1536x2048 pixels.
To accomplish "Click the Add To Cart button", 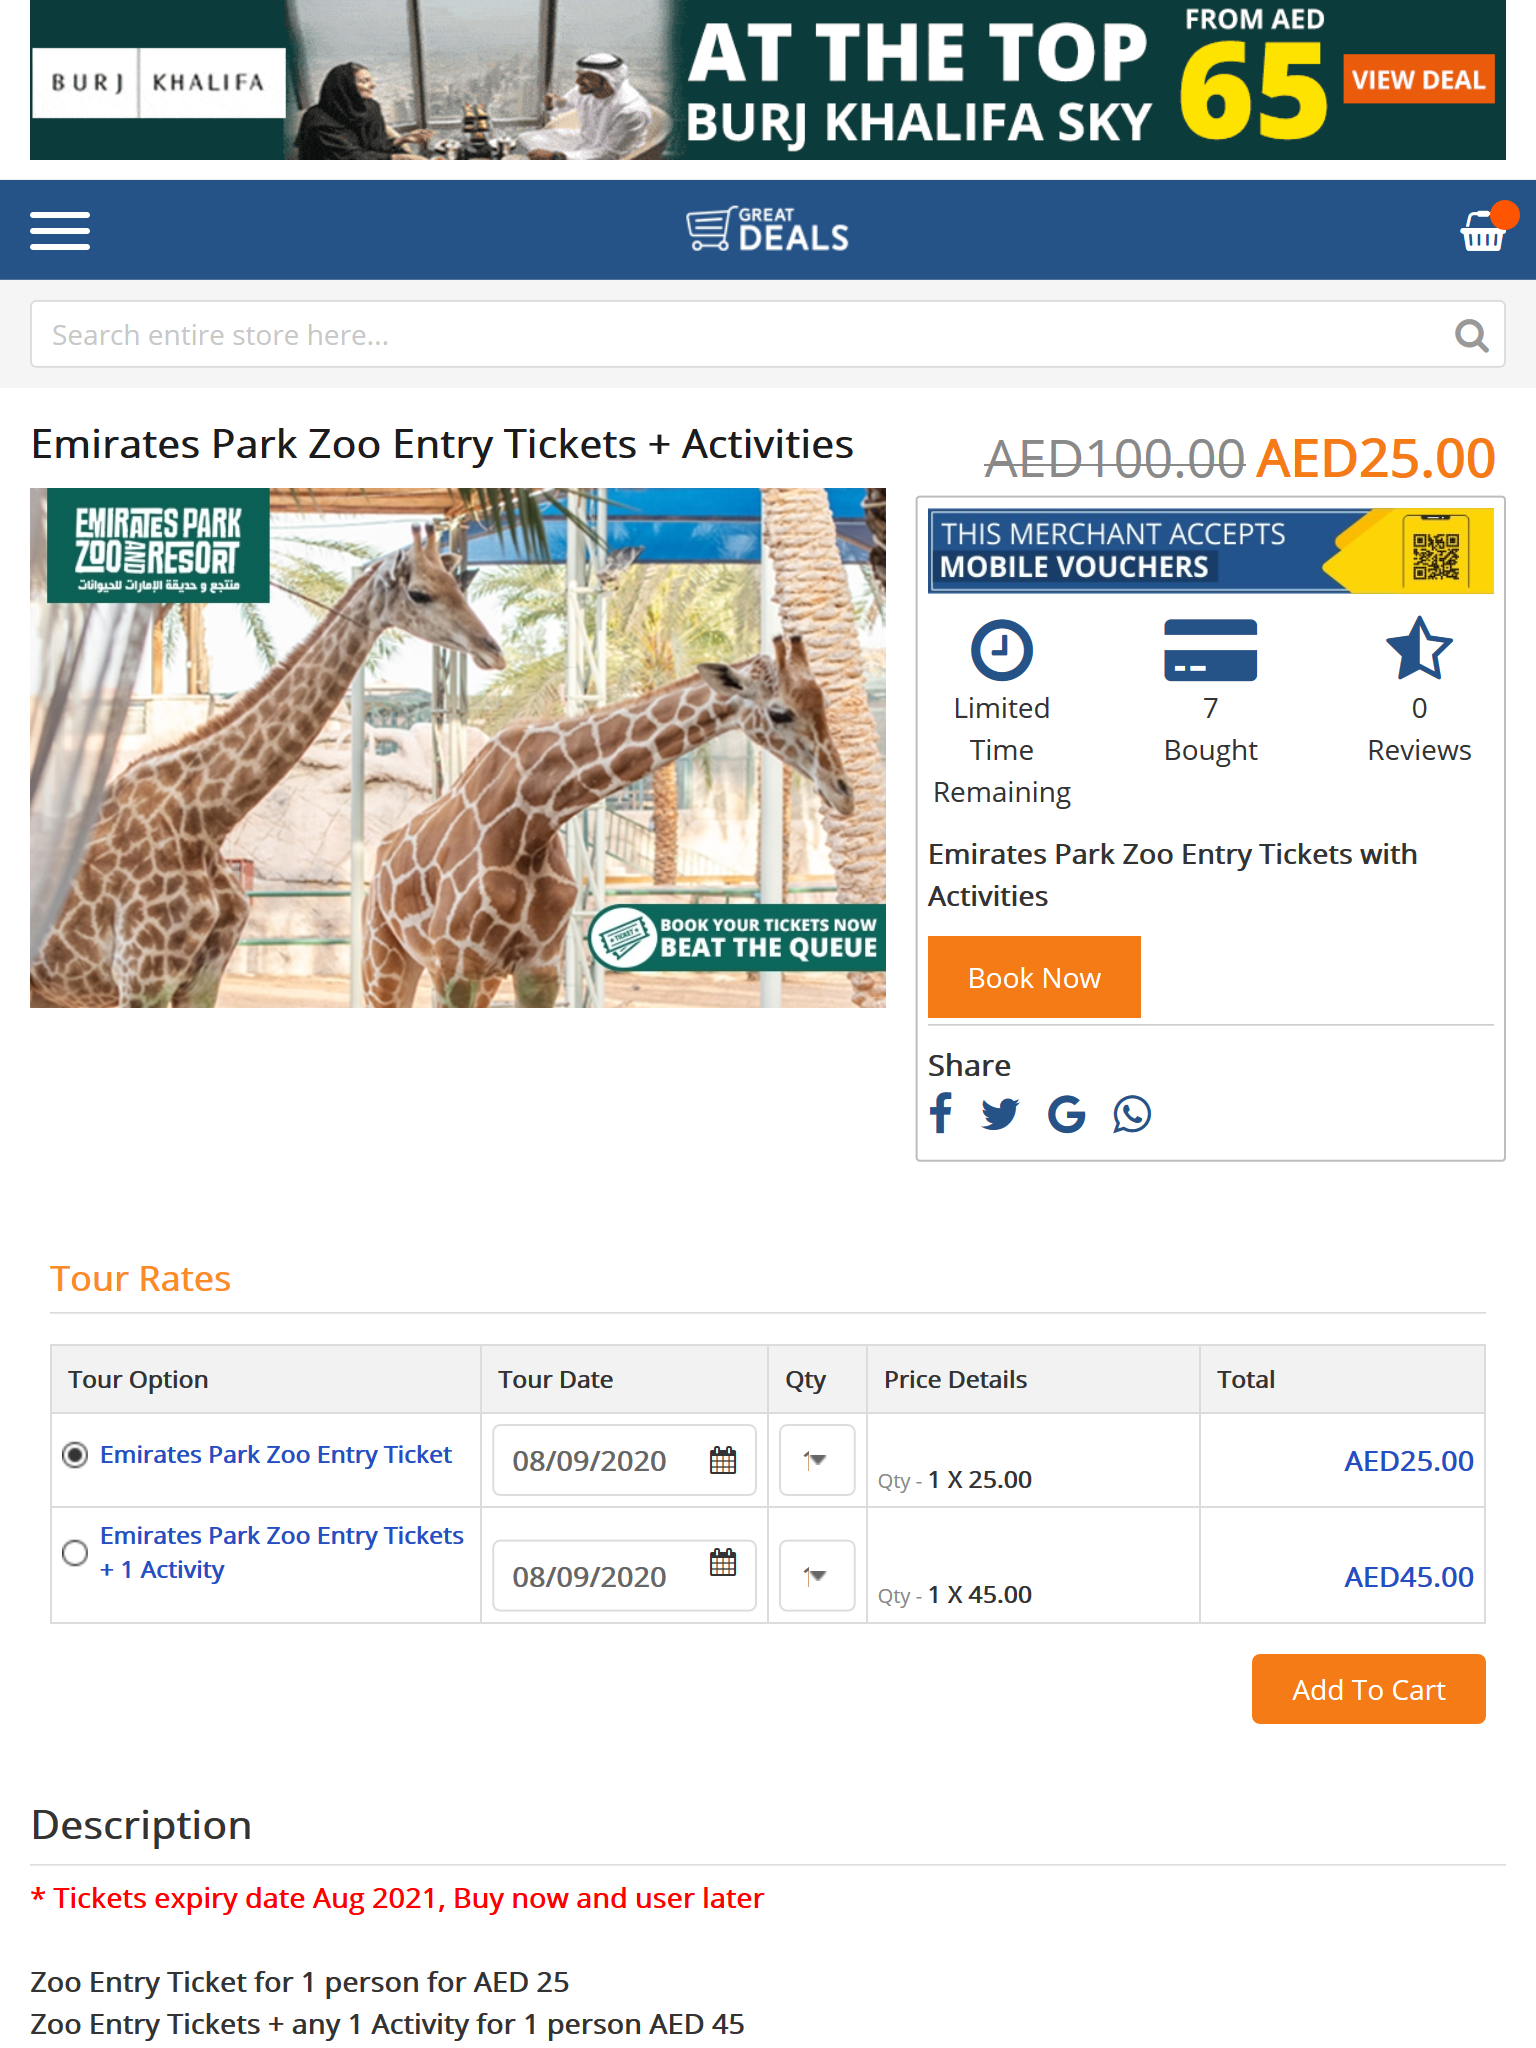I will [1368, 1689].
